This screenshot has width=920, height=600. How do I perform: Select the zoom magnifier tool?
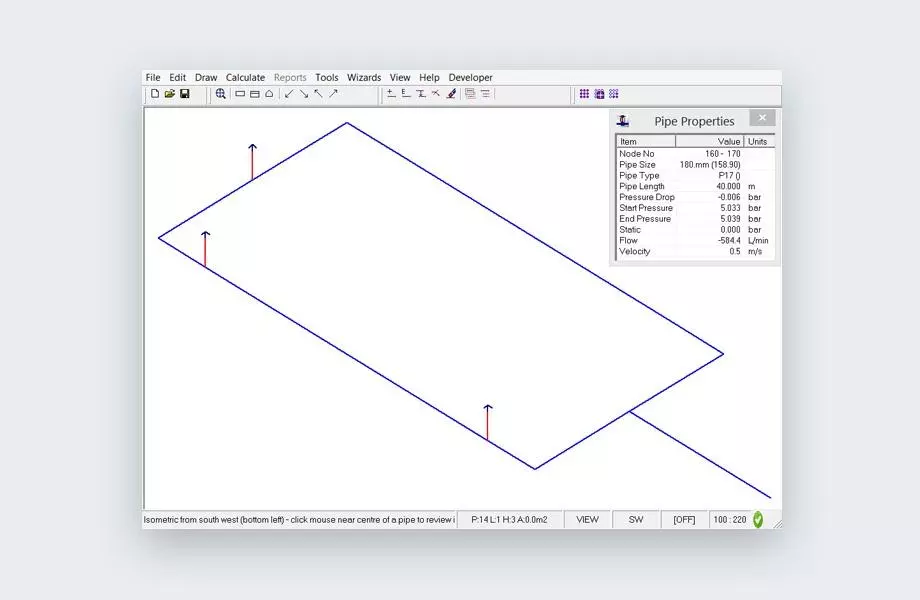[x=221, y=94]
